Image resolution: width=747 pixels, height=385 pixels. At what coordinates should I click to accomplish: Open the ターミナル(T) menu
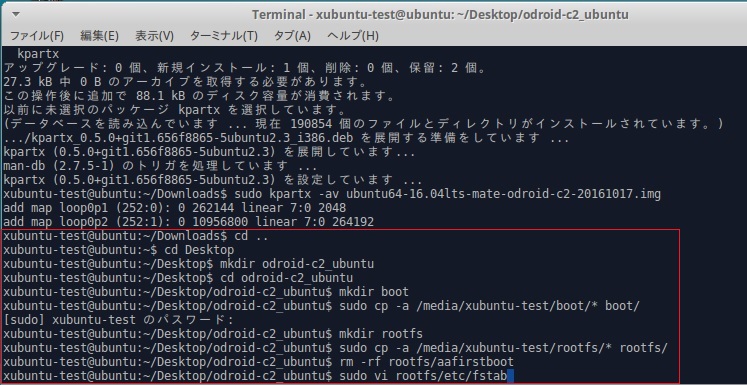224,36
